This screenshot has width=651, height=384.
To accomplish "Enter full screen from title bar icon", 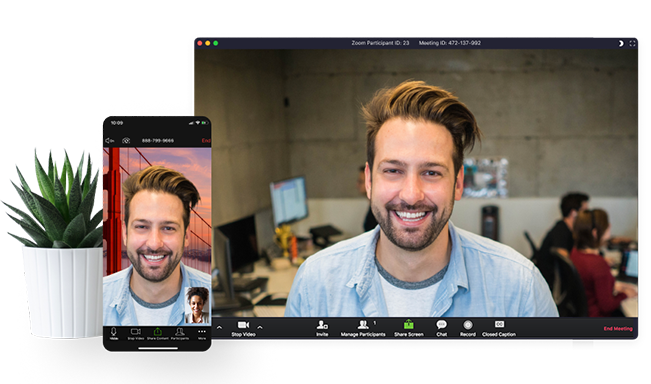I will 632,43.
